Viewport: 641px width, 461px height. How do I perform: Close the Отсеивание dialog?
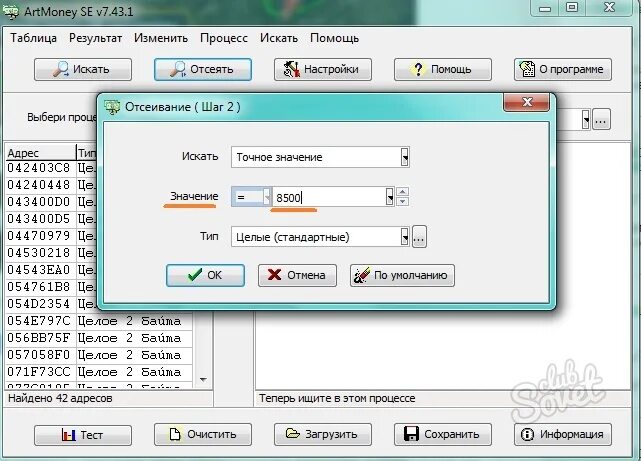526,102
